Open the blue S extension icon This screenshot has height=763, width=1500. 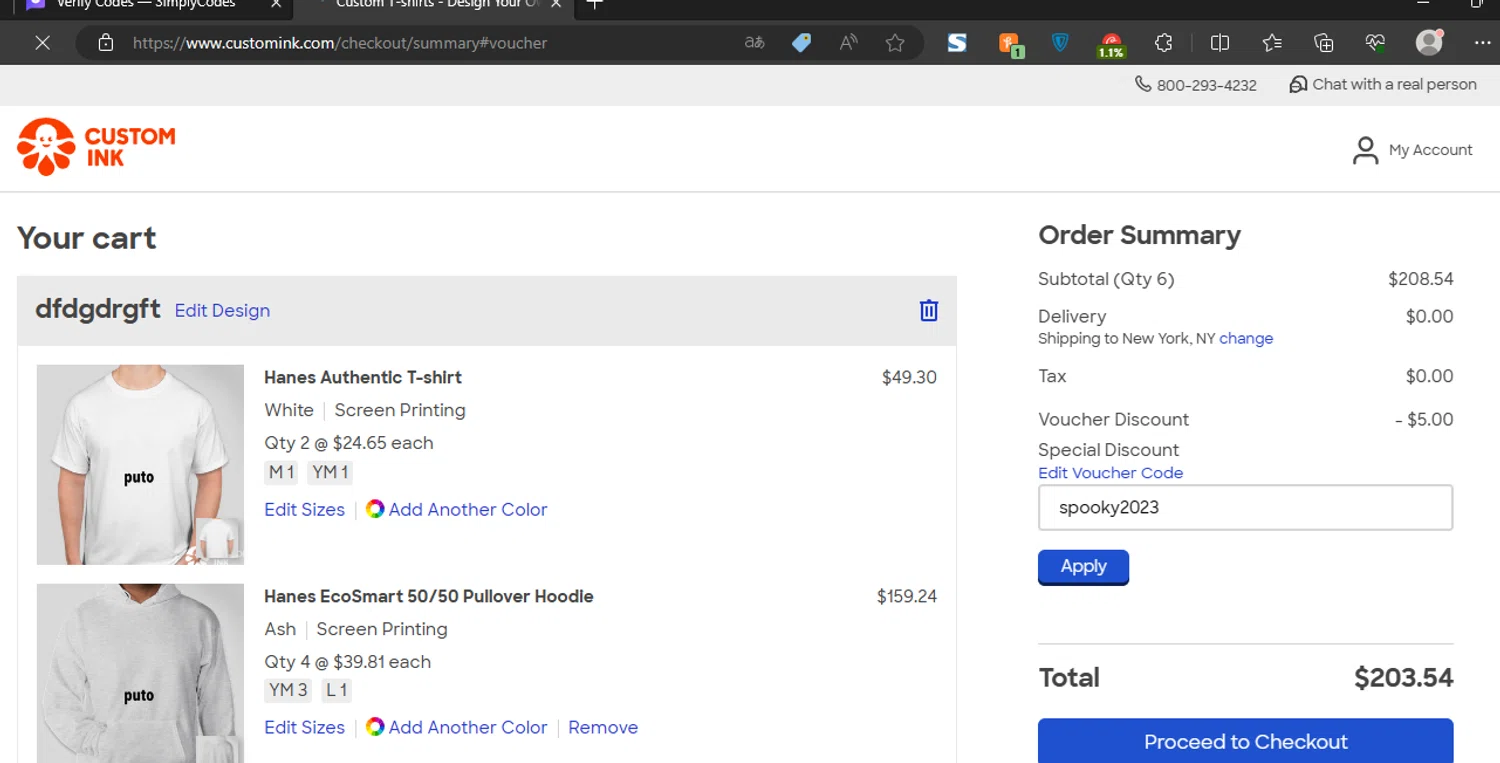[957, 43]
